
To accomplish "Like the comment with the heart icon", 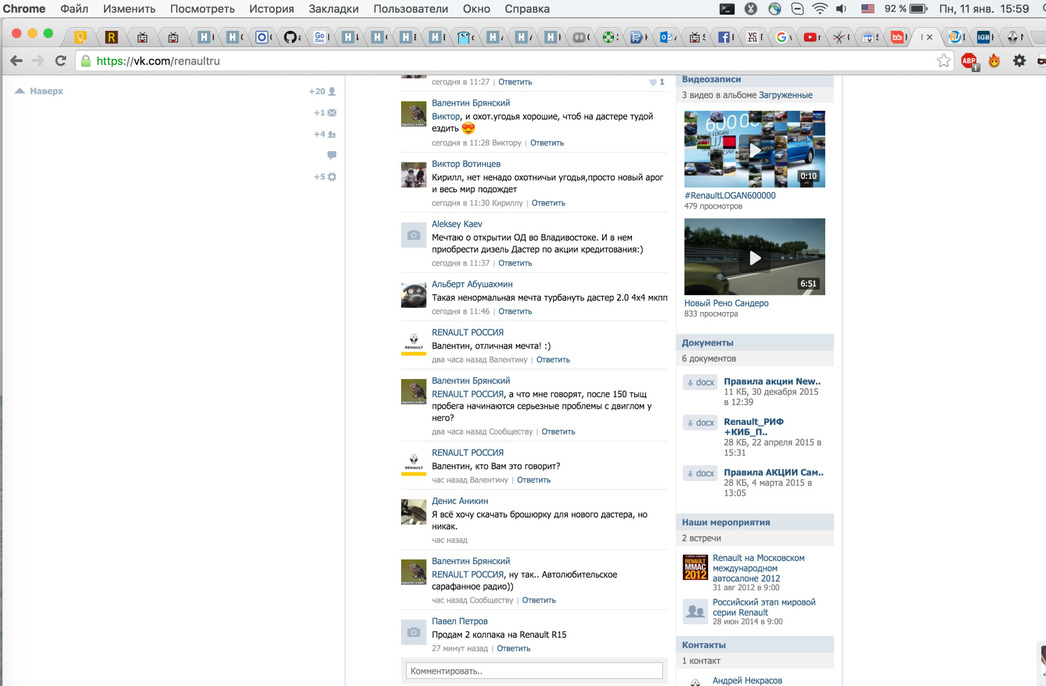I will click(654, 82).
